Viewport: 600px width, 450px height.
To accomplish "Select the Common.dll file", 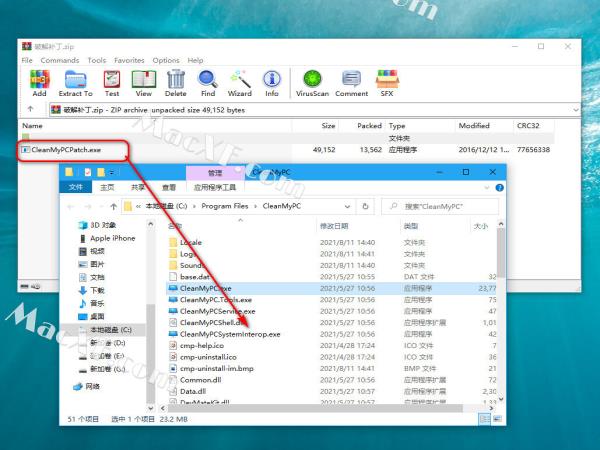I will 195,380.
